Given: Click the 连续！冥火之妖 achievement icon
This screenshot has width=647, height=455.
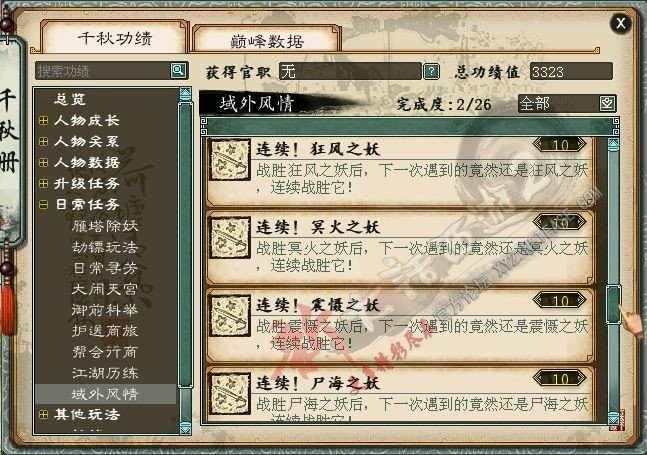Looking at the screenshot, I should [230, 238].
